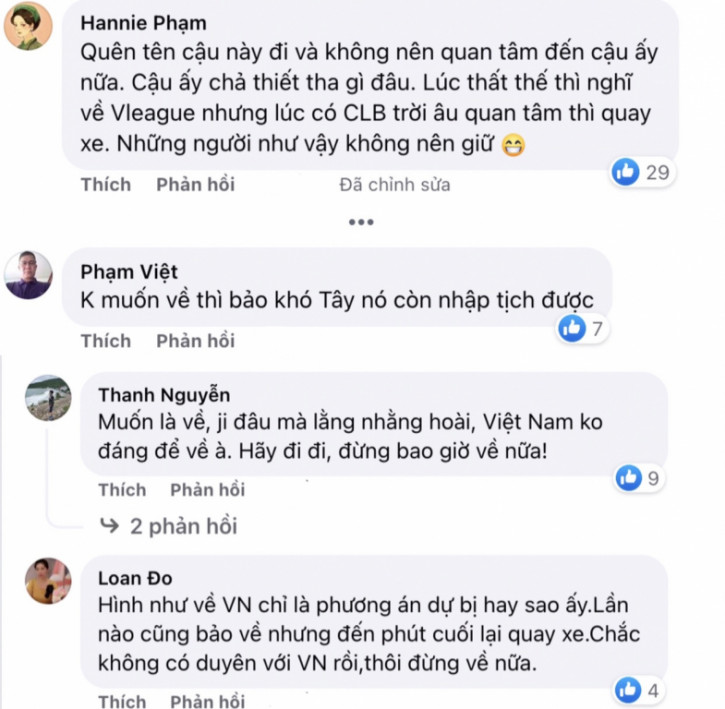Like Hannie Phạm's comment with Thích

click(106, 185)
